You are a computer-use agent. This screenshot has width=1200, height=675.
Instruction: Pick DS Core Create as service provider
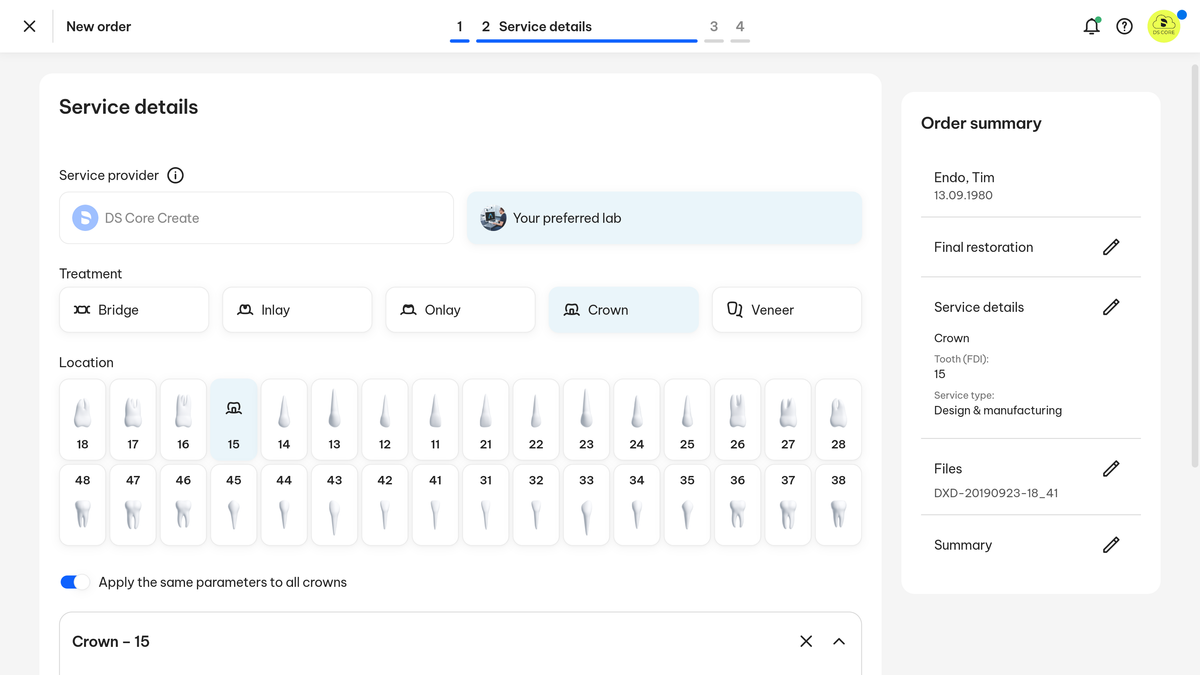point(256,218)
